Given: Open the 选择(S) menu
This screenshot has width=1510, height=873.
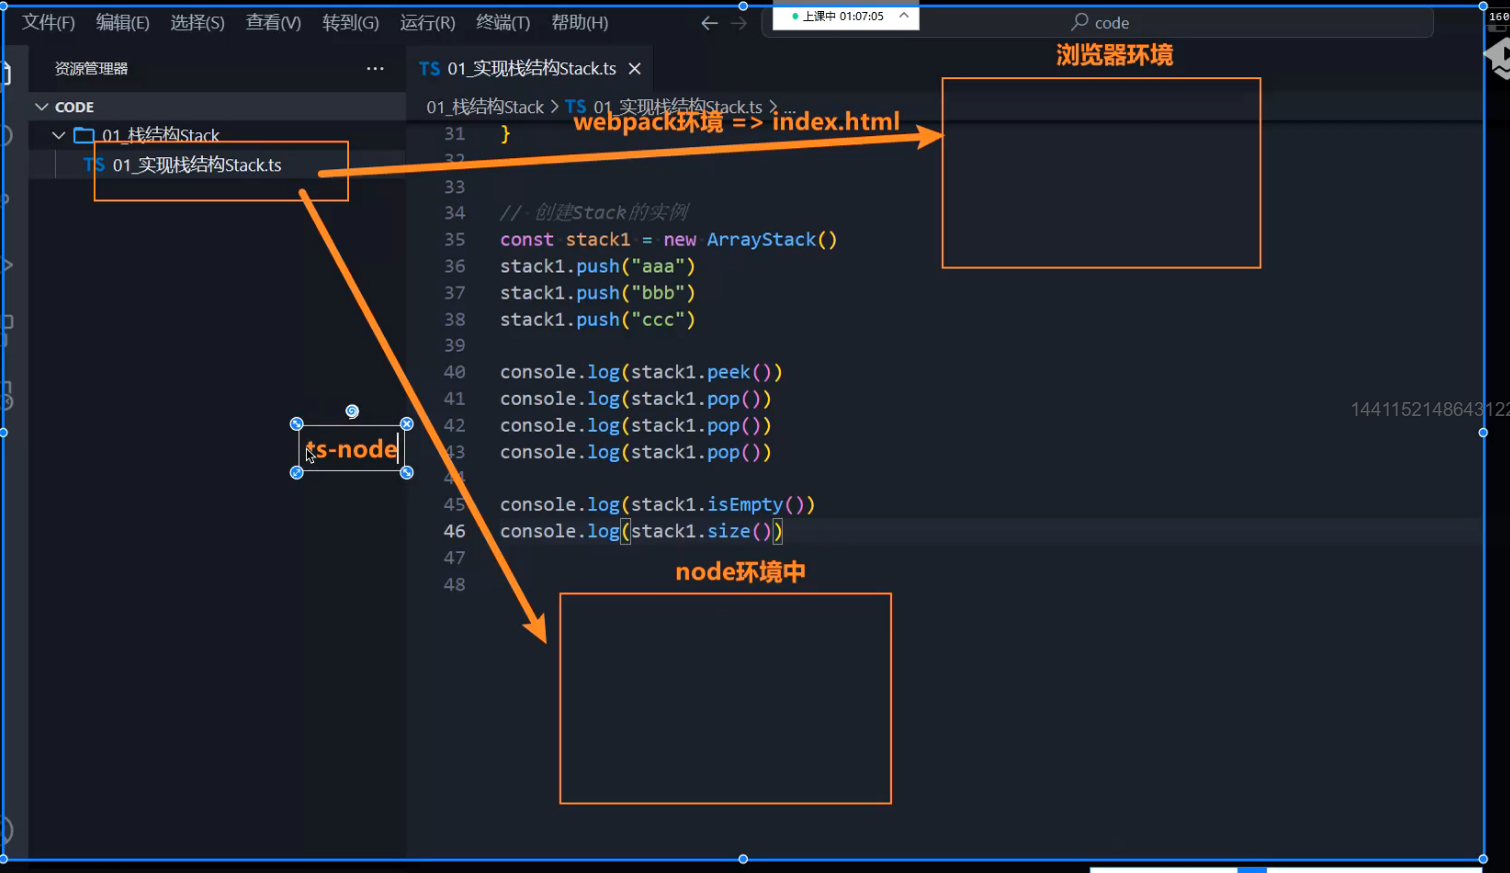Looking at the screenshot, I should (x=197, y=22).
